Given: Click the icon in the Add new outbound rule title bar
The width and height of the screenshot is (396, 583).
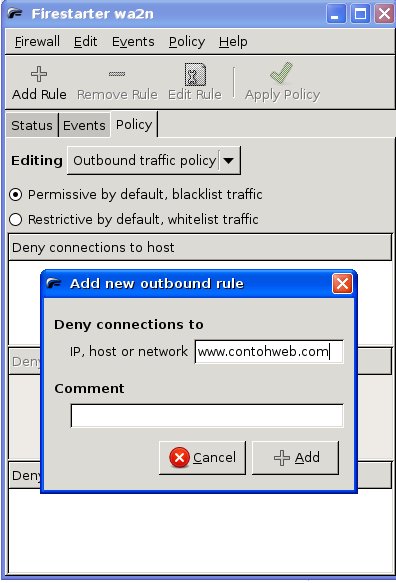Looking at the screenshot, I should point(54,284).
